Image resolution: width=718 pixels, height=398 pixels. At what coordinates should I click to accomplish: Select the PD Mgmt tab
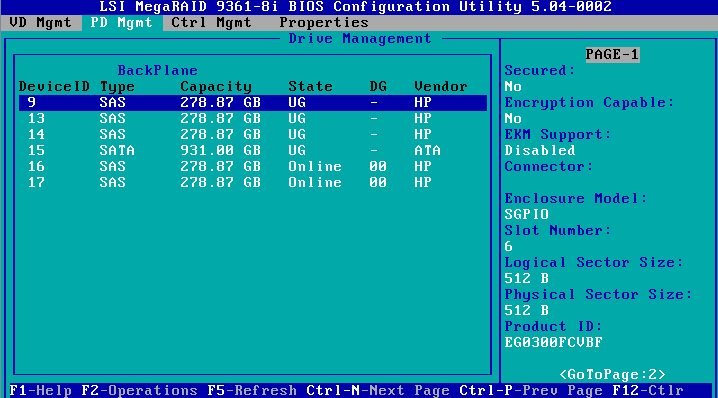coord(122,23)
